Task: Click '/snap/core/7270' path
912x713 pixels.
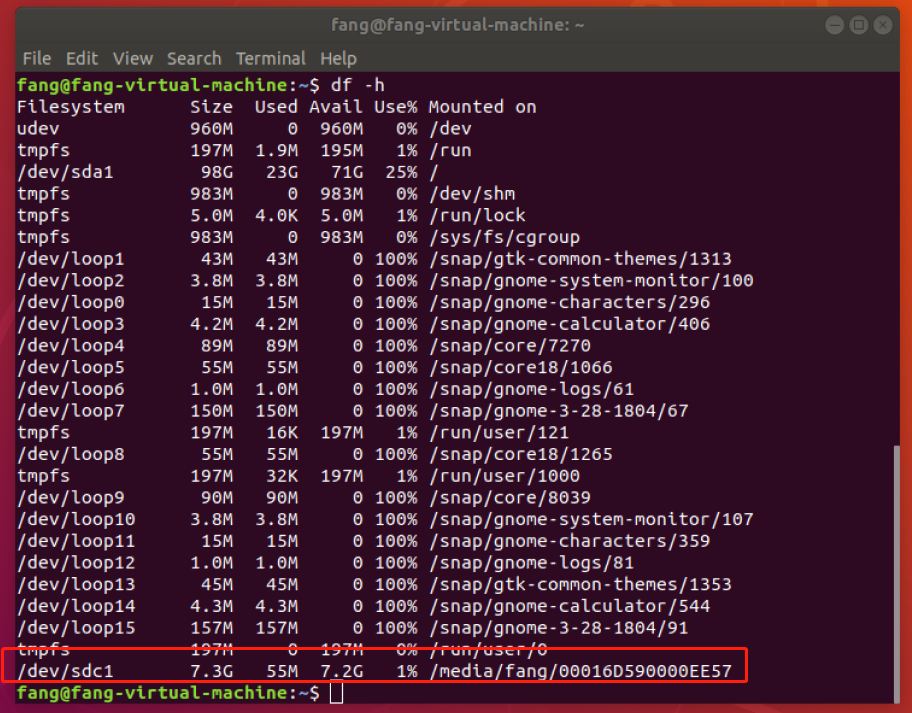Action: point(510,345)
